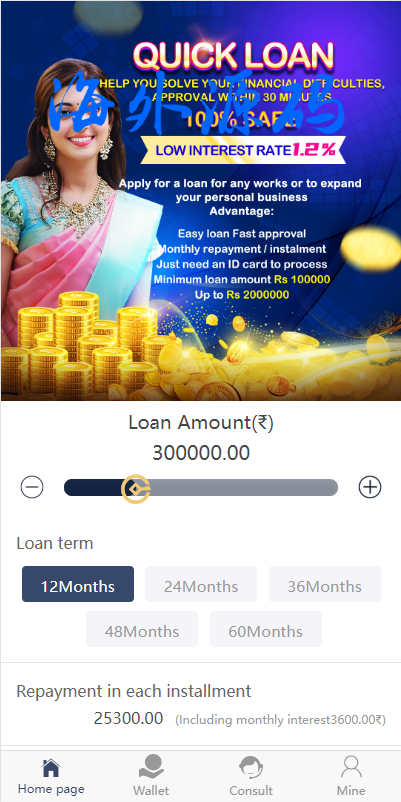The width and height of the screenshot is (401, 802).
Task: Open the Consult headset icon
Action: click(x=251, y=768)
